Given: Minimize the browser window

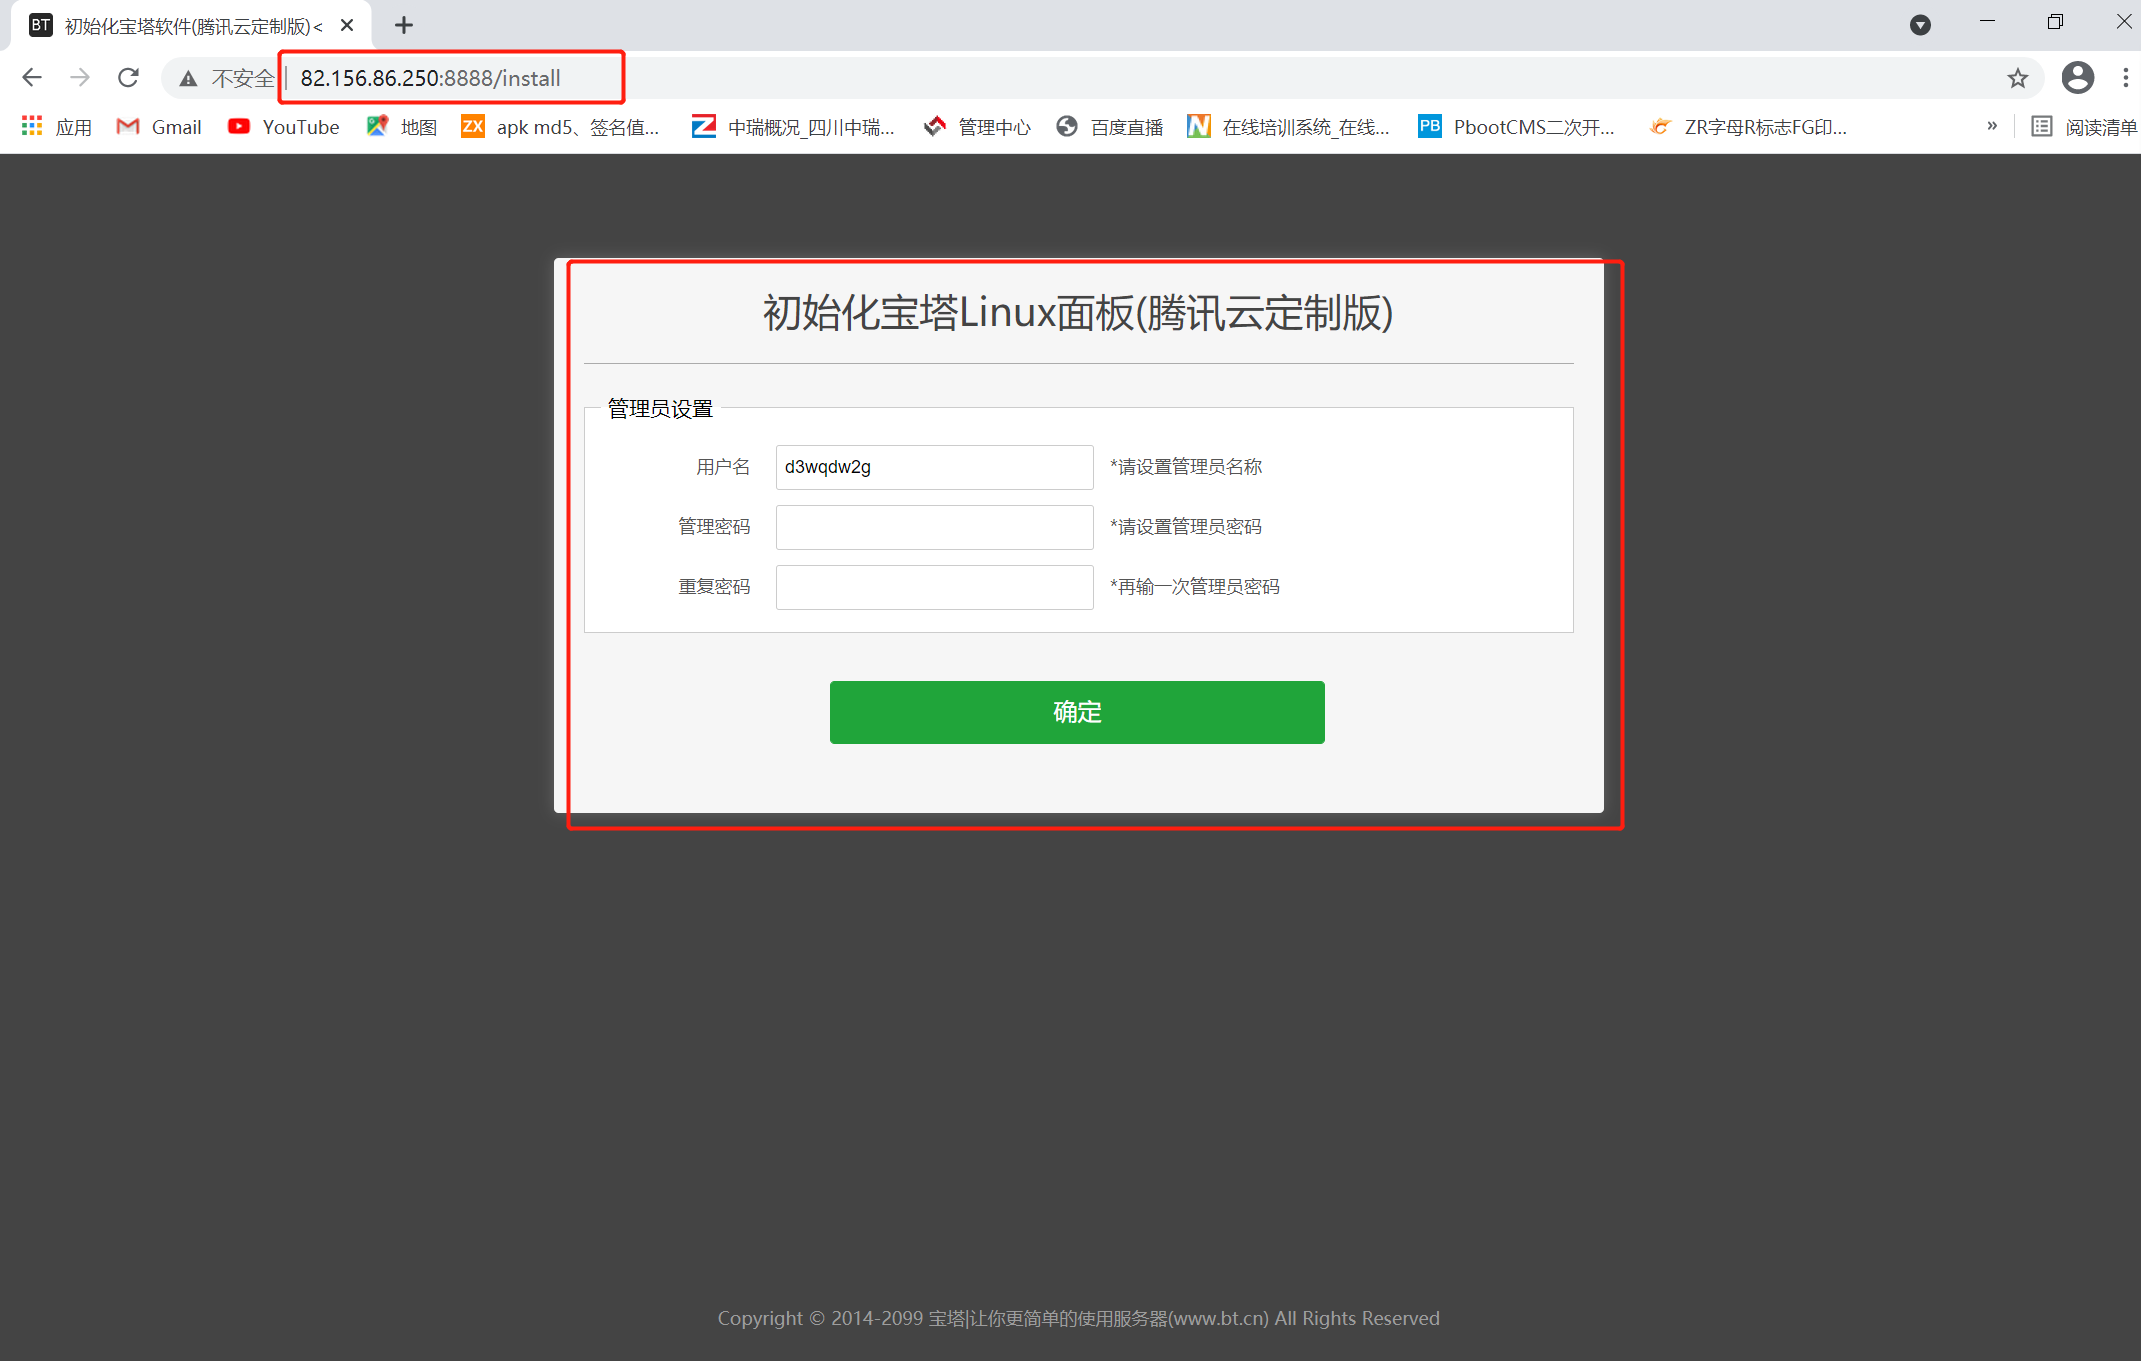Looking at the screenshot, I should pyautogui.click(x=1987, y=22).
